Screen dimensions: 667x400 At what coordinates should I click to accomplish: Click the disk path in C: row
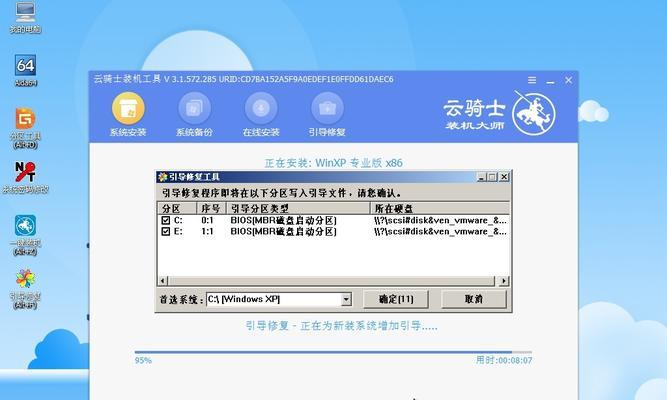click(x=440, y=220)
